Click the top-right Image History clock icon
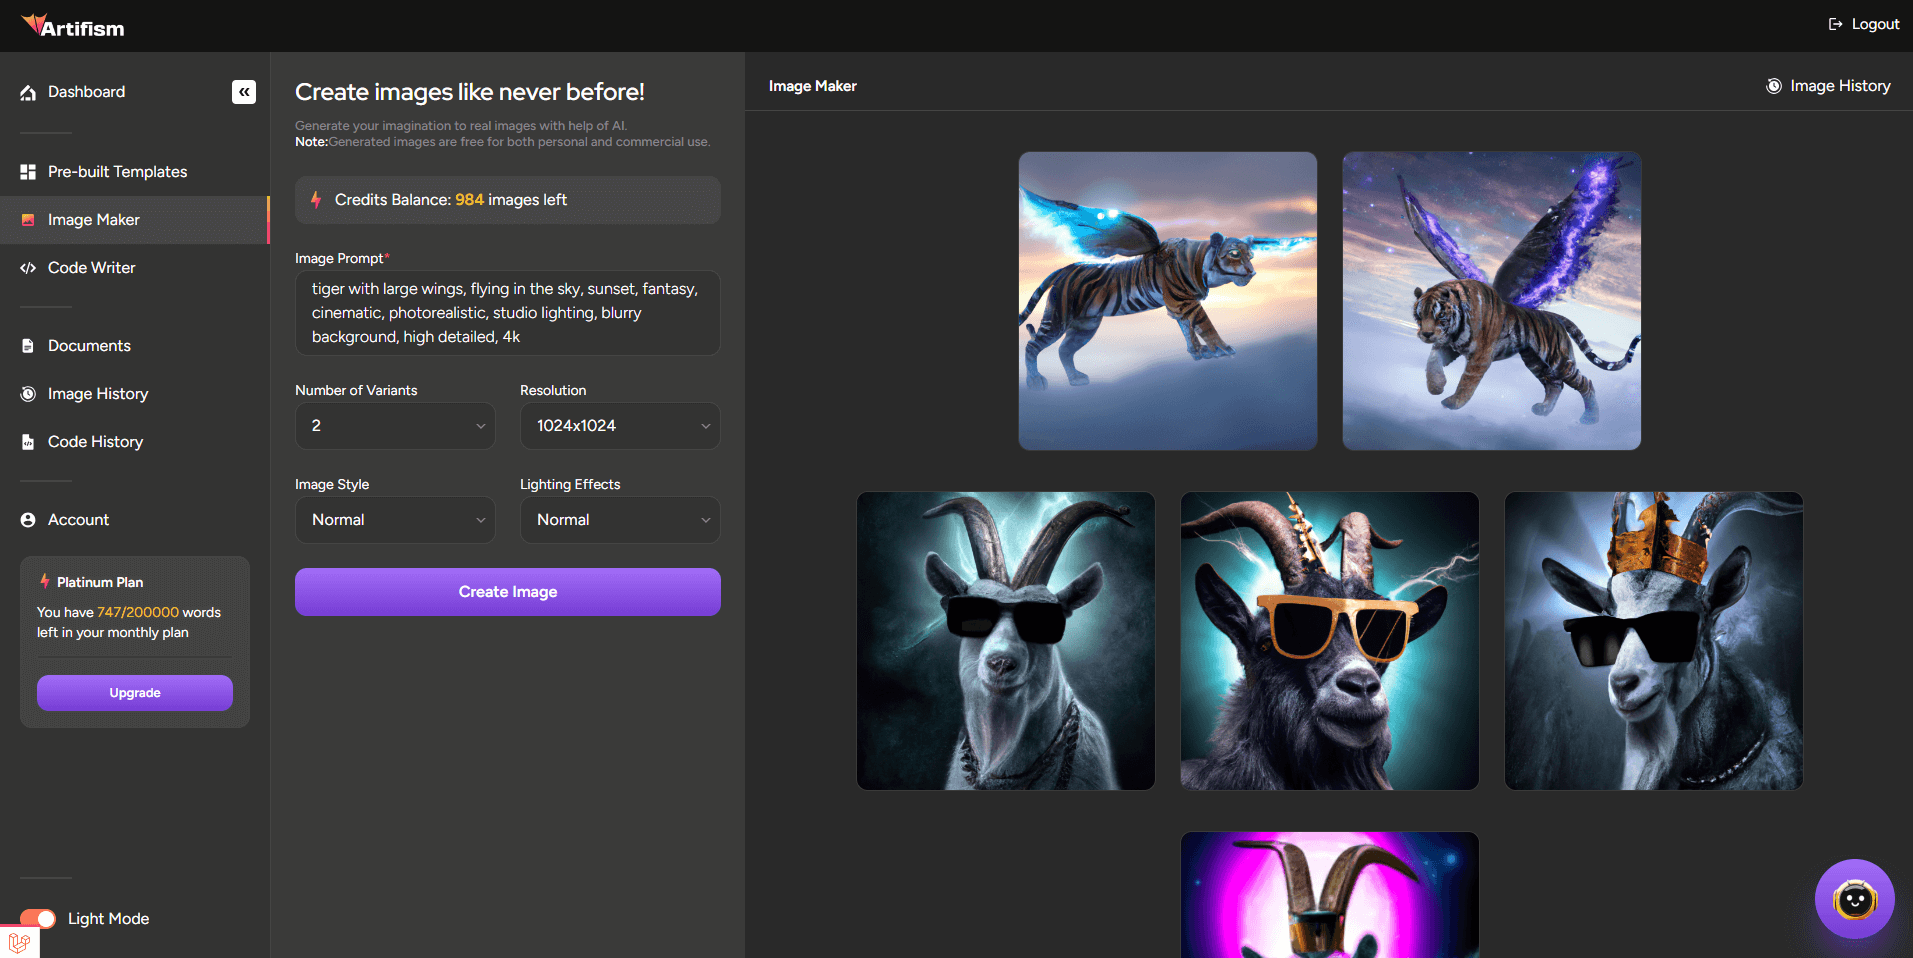 point(1774,86)
